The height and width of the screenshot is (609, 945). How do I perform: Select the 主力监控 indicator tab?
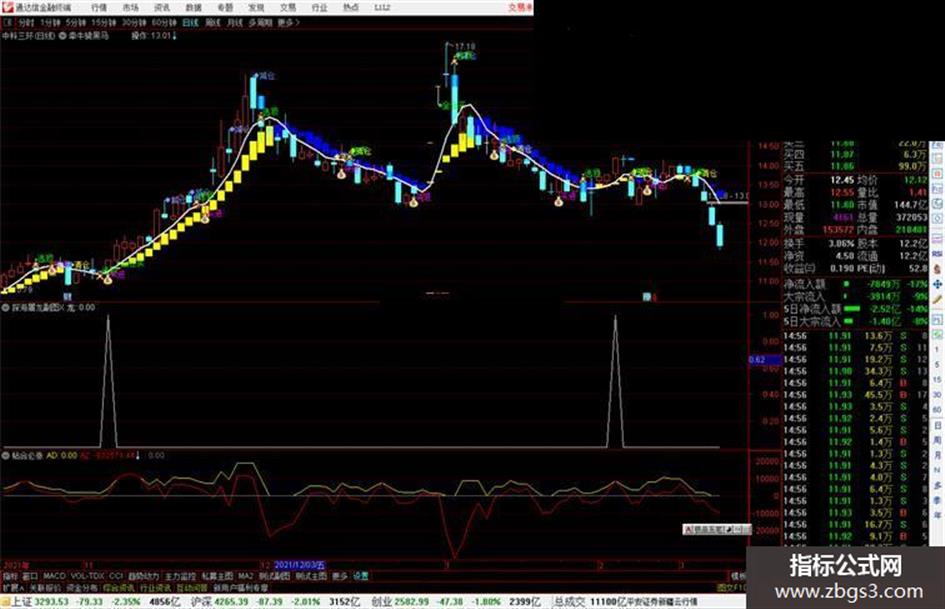180,576
